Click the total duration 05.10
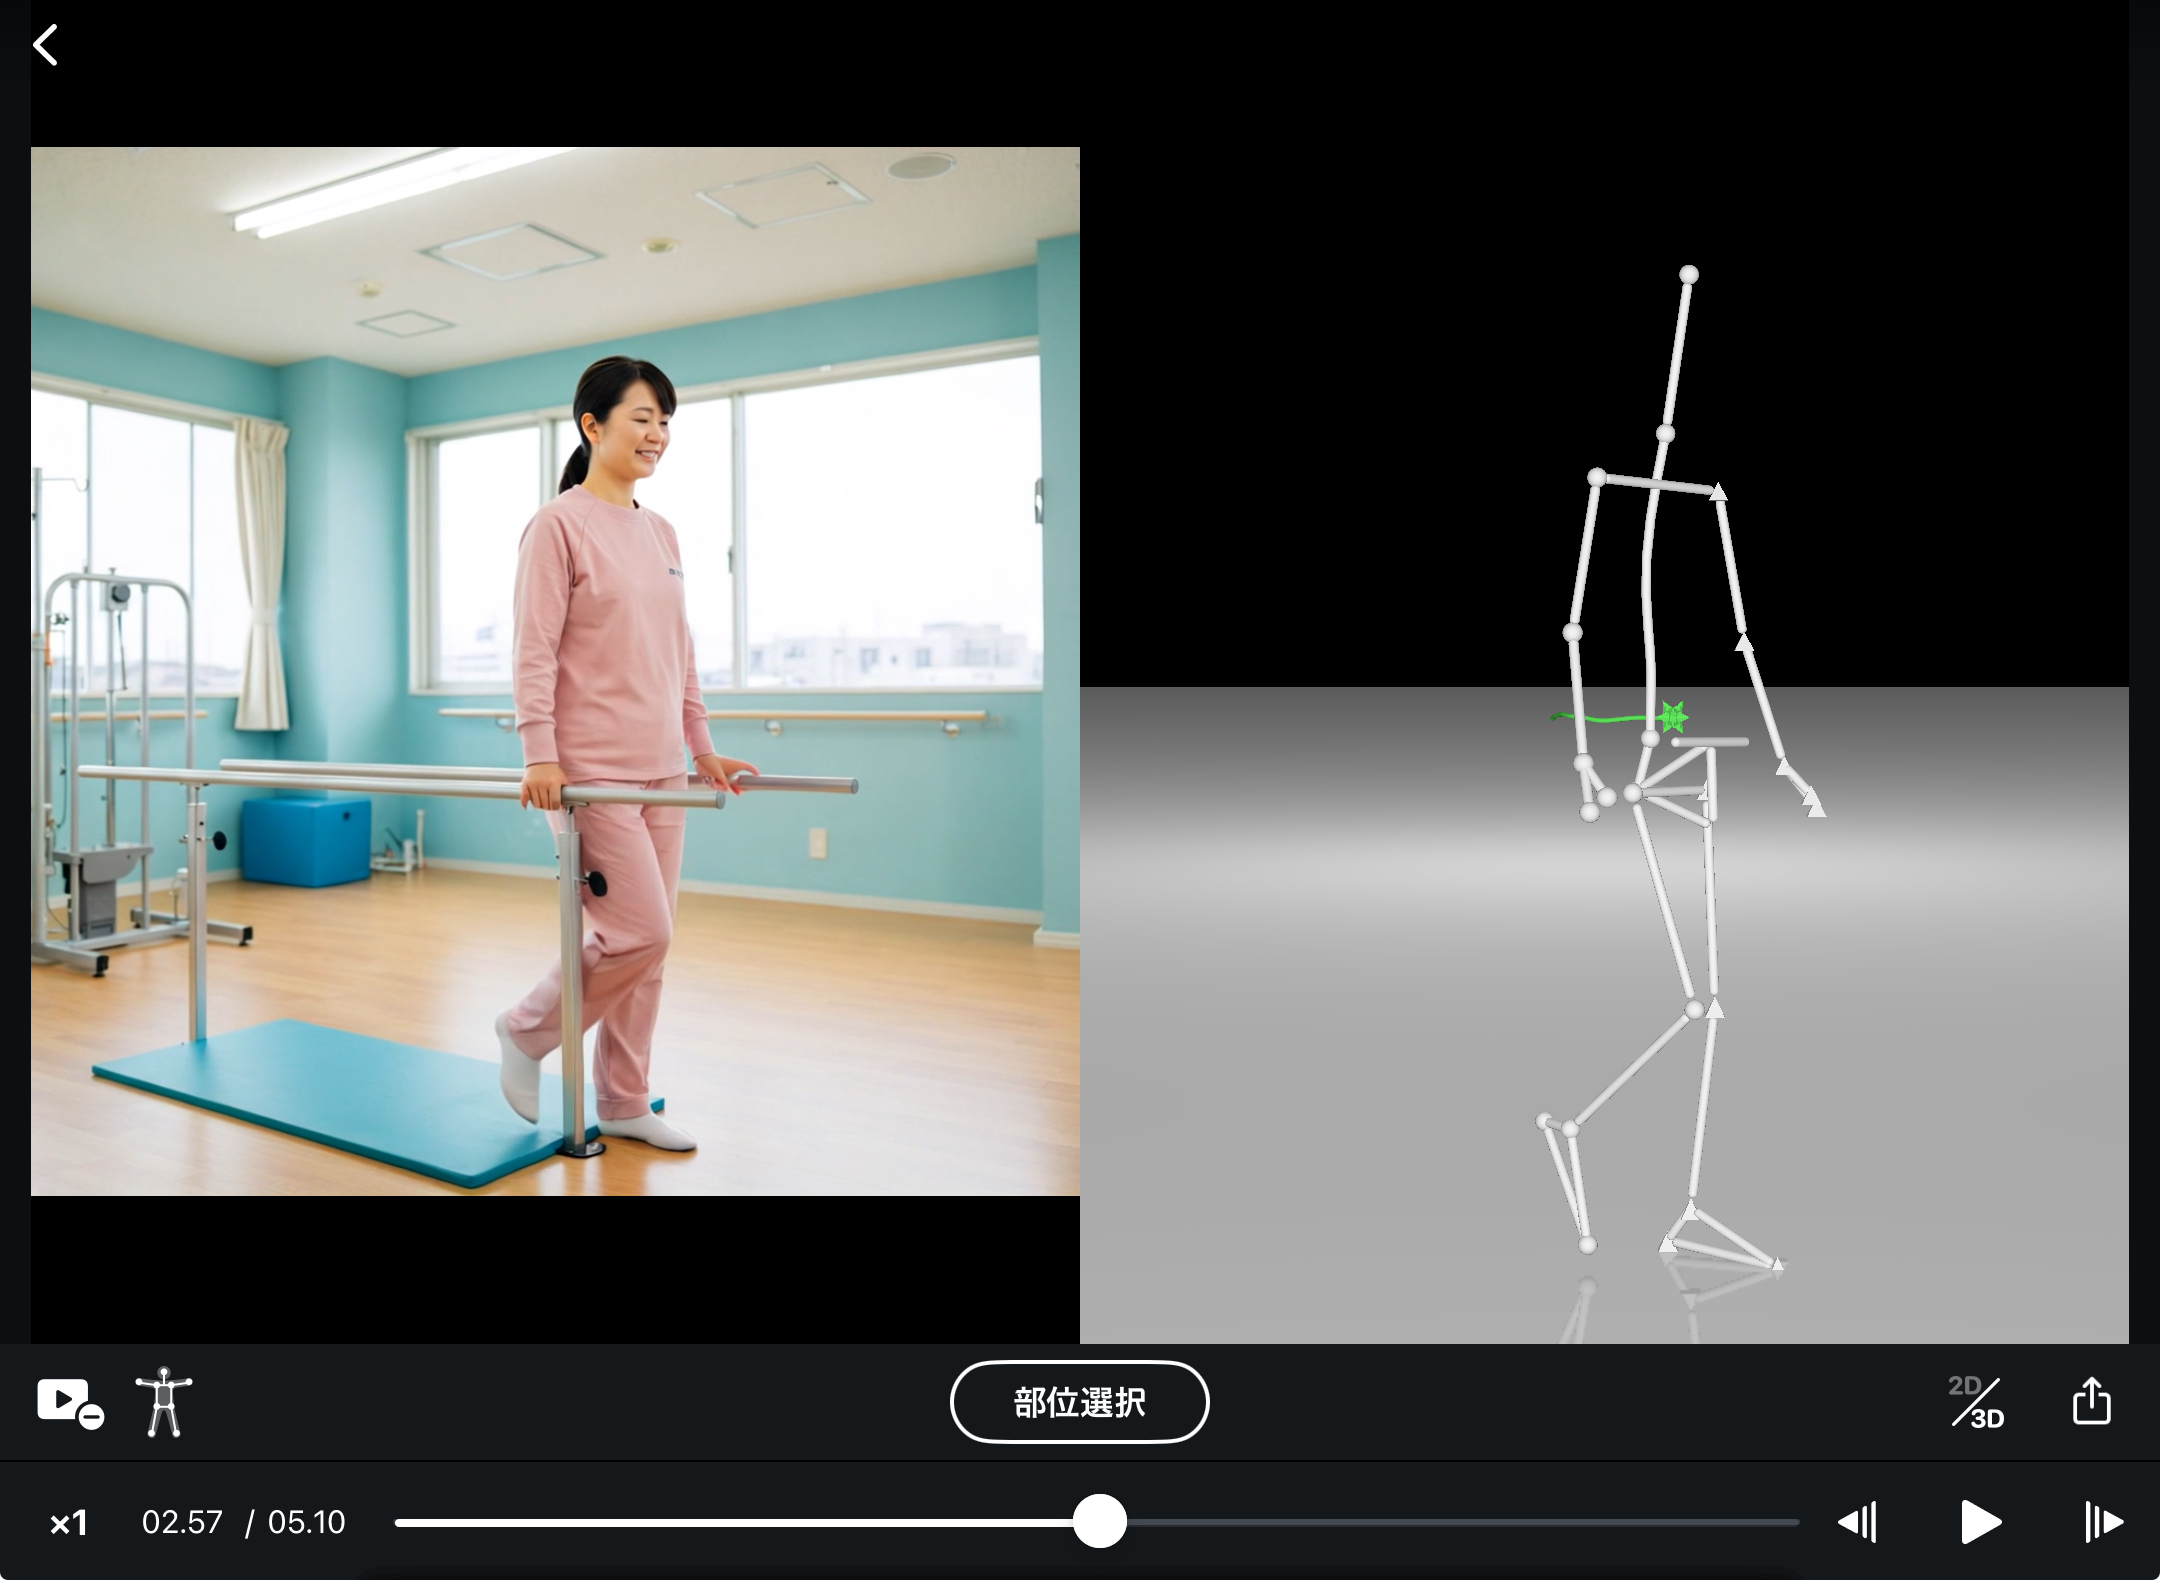This screenshot has height=1580, width=2160. 306,1522
